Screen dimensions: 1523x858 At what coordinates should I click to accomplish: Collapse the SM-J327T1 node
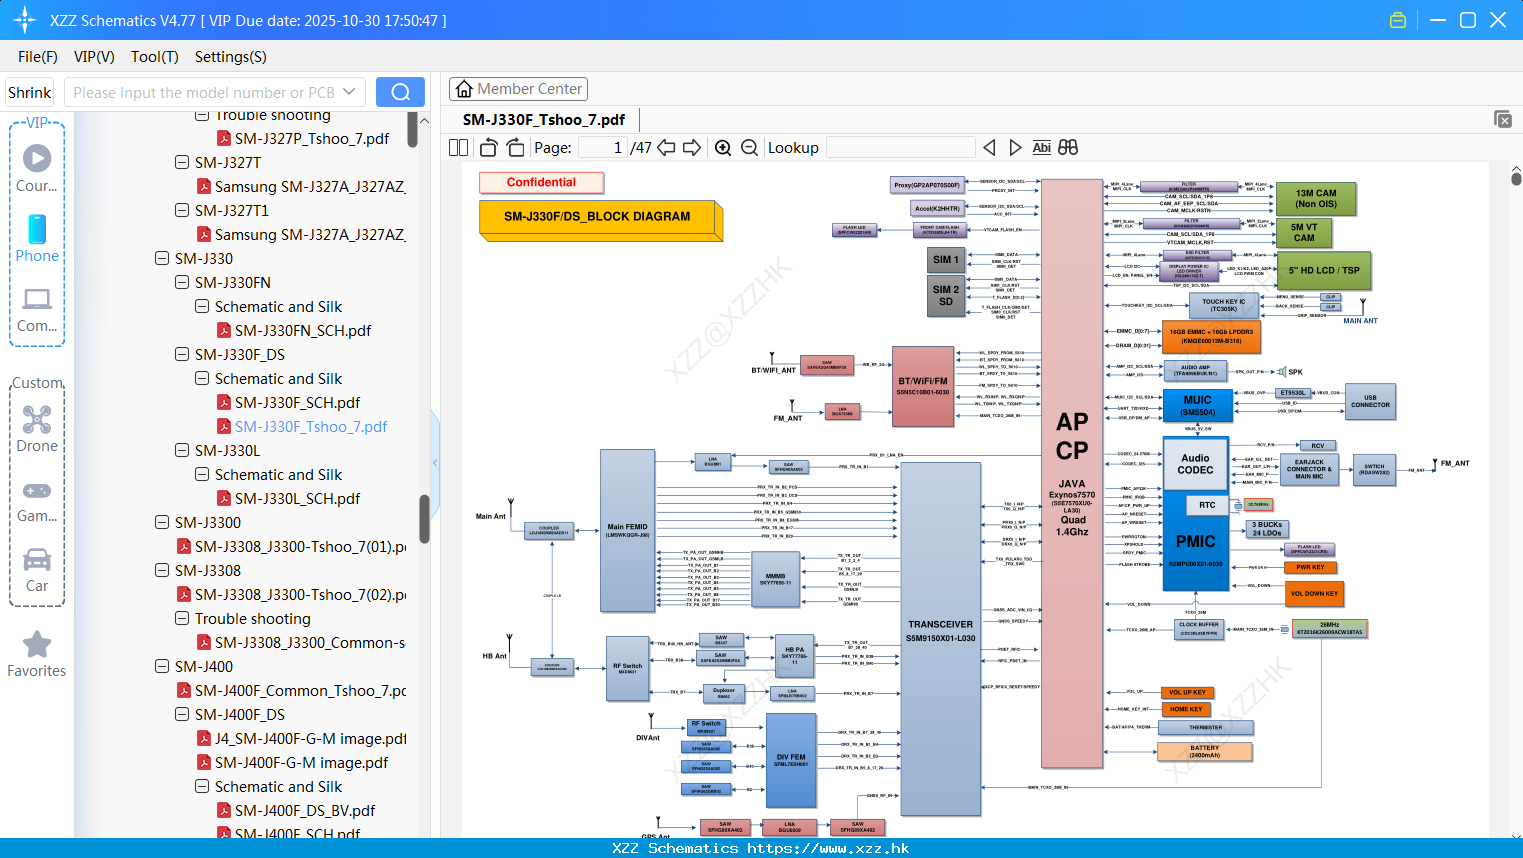click(182, 210)
